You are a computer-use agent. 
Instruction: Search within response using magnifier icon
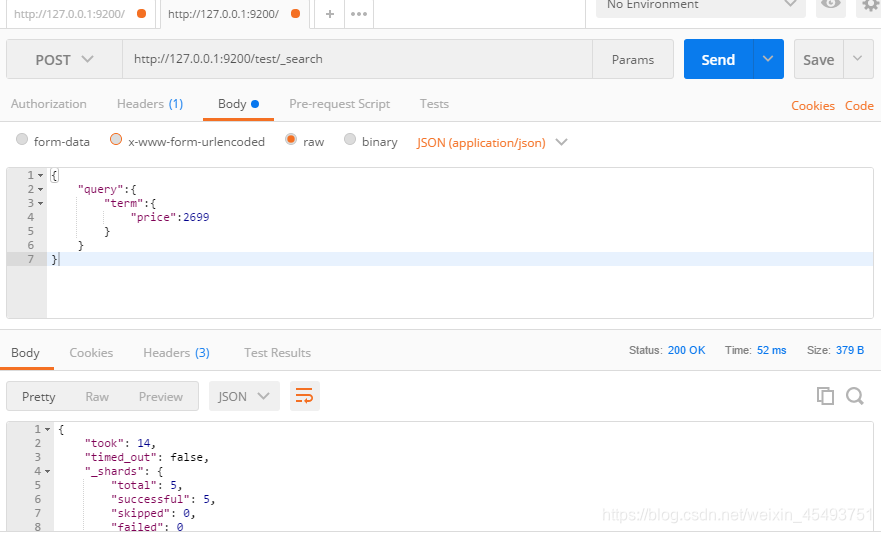pyautogui.click(x=855, y=396)
